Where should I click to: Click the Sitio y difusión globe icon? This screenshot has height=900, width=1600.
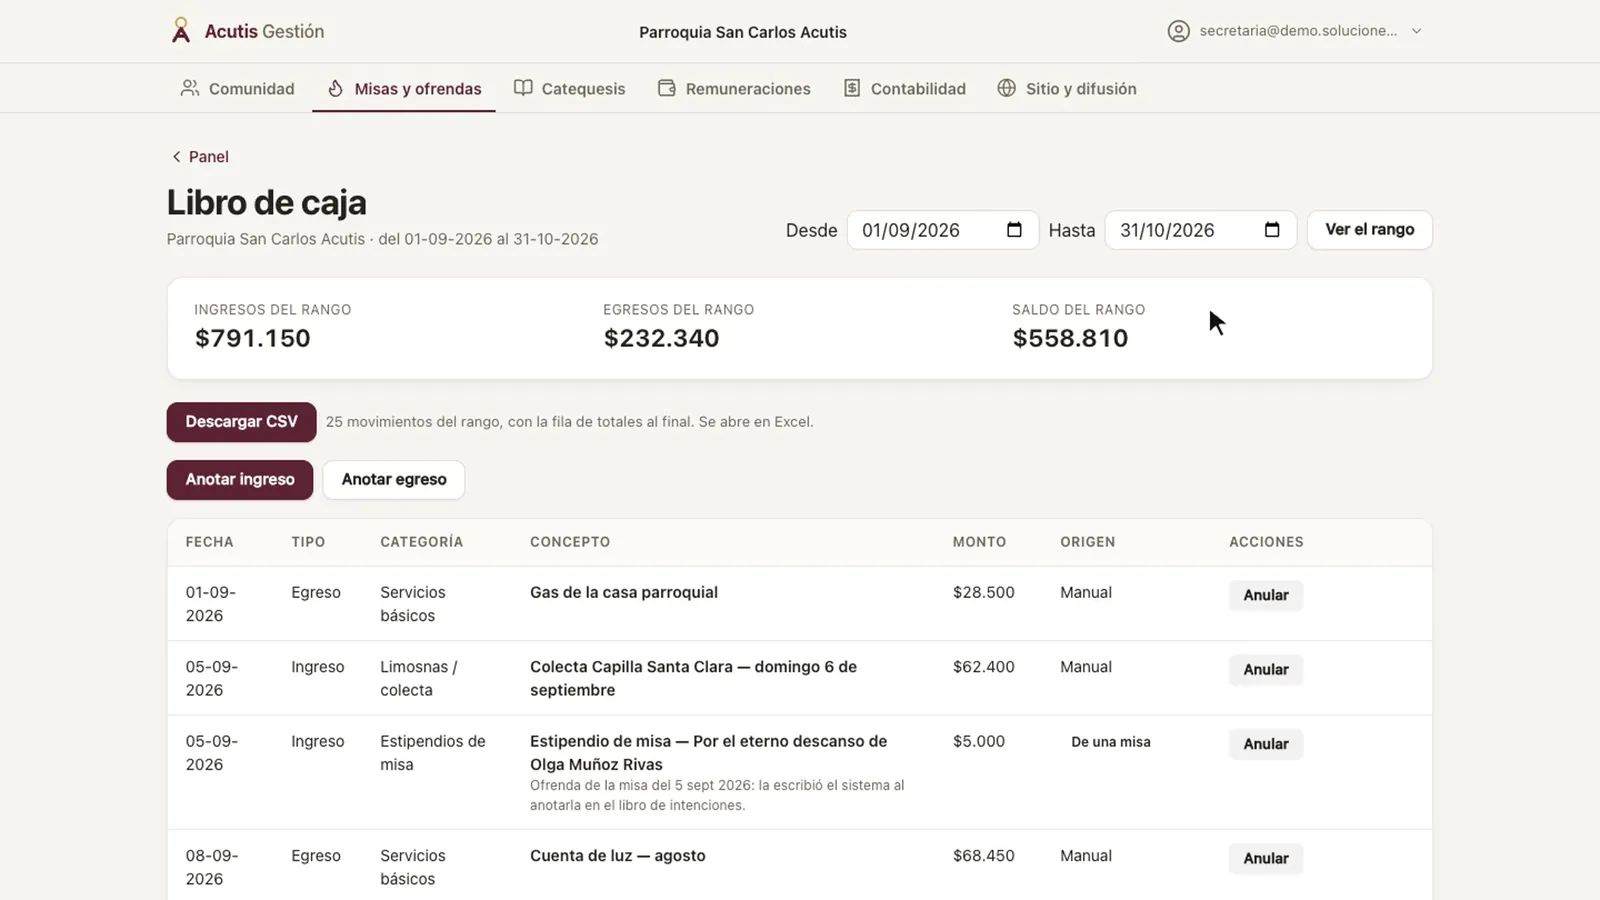(1007, 88)
